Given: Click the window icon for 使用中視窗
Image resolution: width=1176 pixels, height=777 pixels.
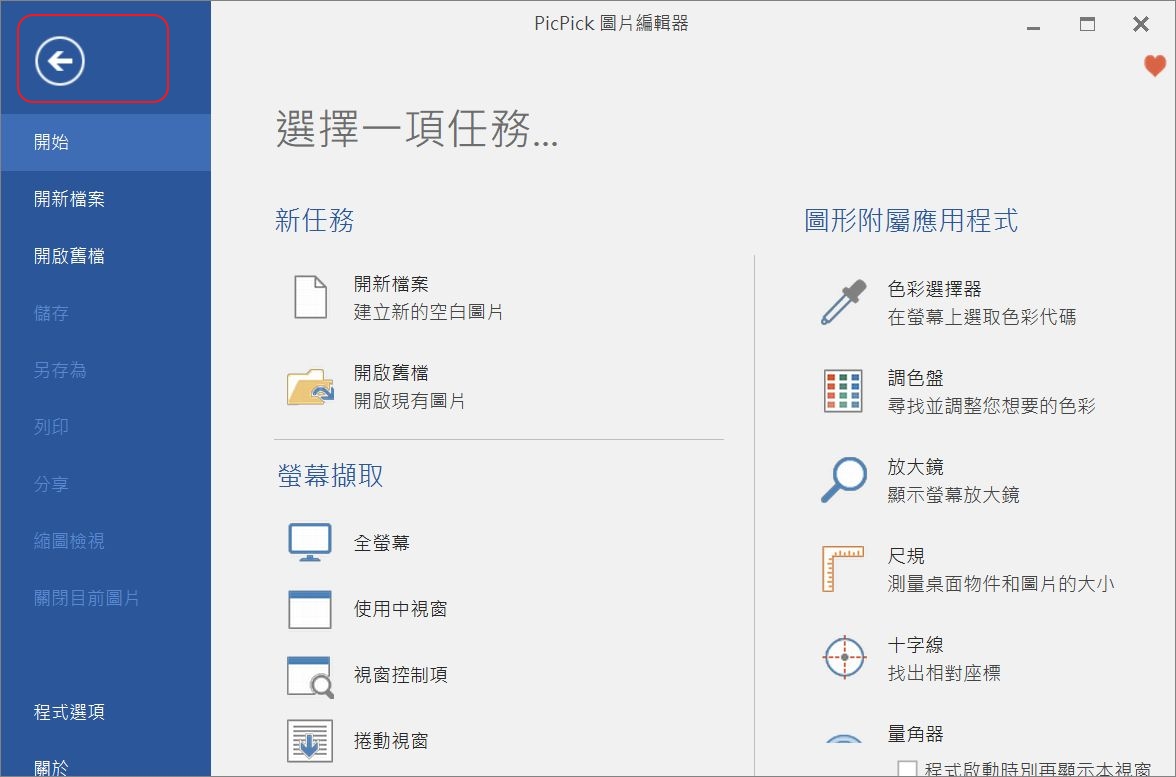Looking at the screenshot, I should pyautogui.click(x=310, y=608).
